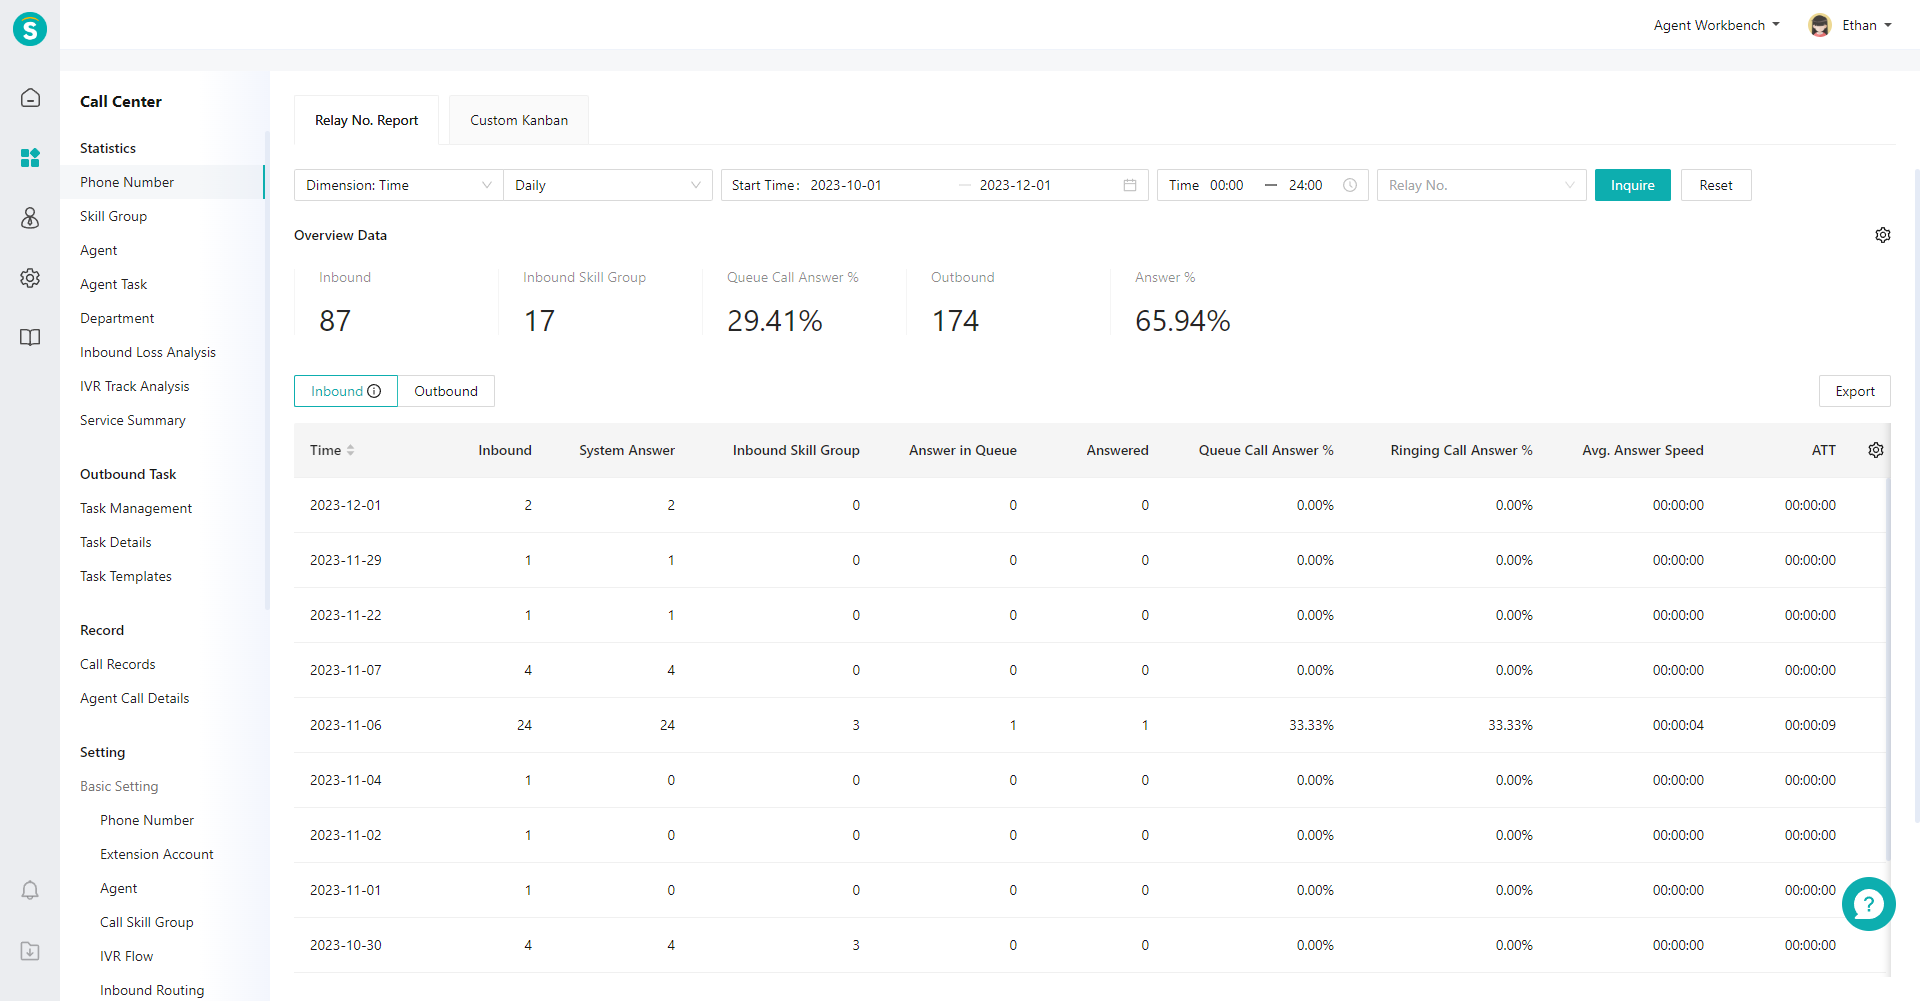Open the Dimension: Time dropdown
Viewport: 1920px width, 1001px height.
(x=399, y=185)
